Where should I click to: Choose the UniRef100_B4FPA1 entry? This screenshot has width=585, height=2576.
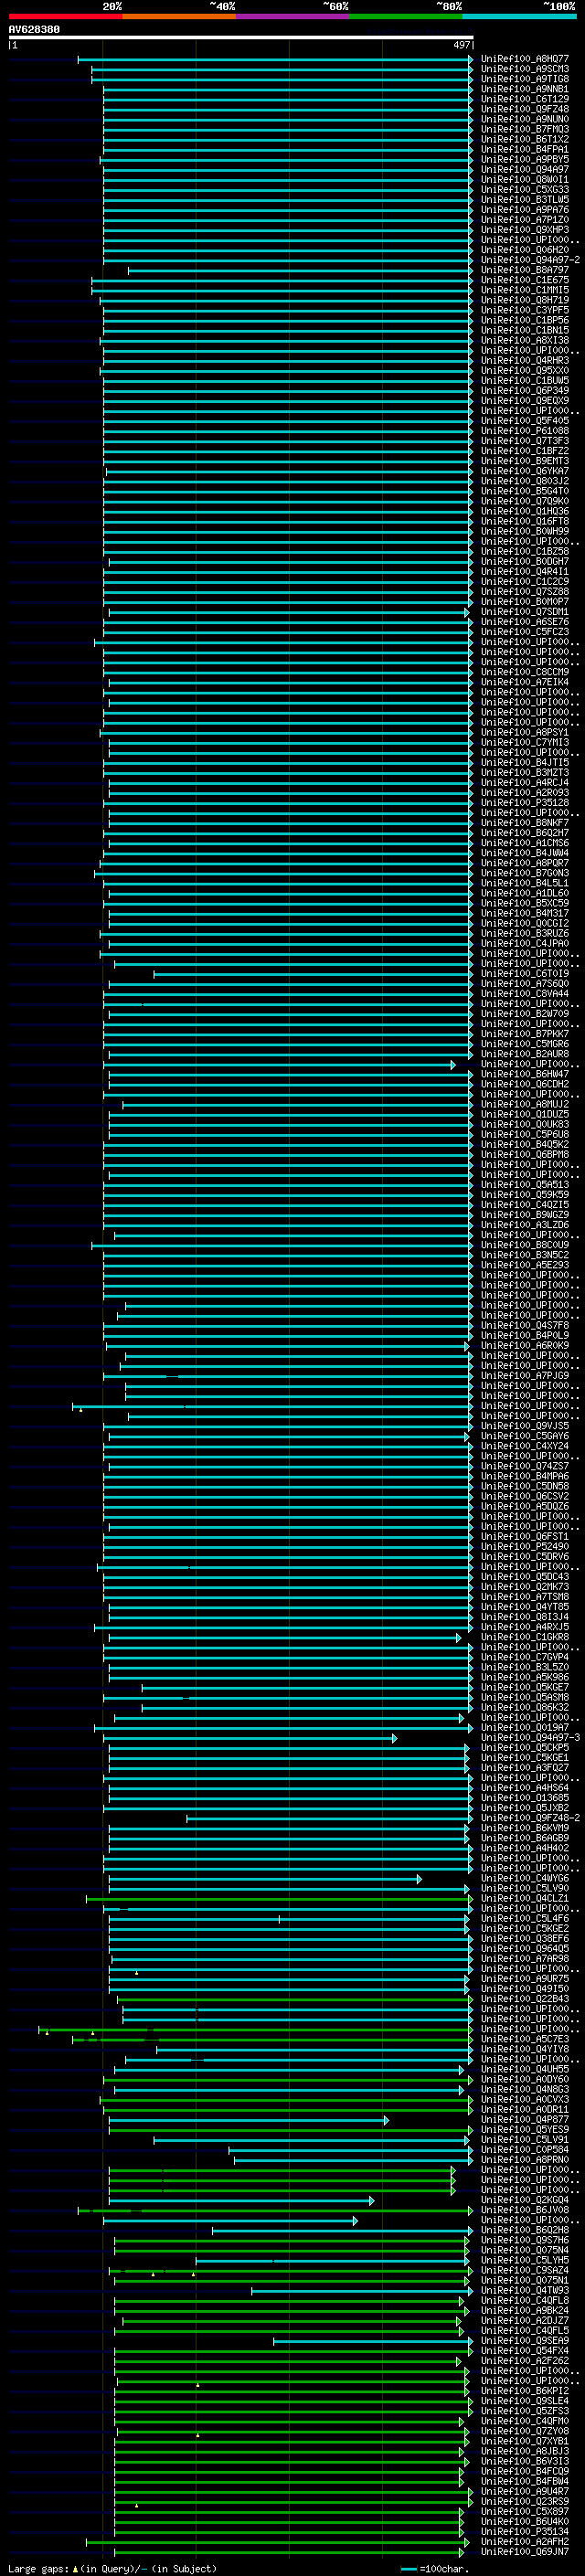pos(525,149)
